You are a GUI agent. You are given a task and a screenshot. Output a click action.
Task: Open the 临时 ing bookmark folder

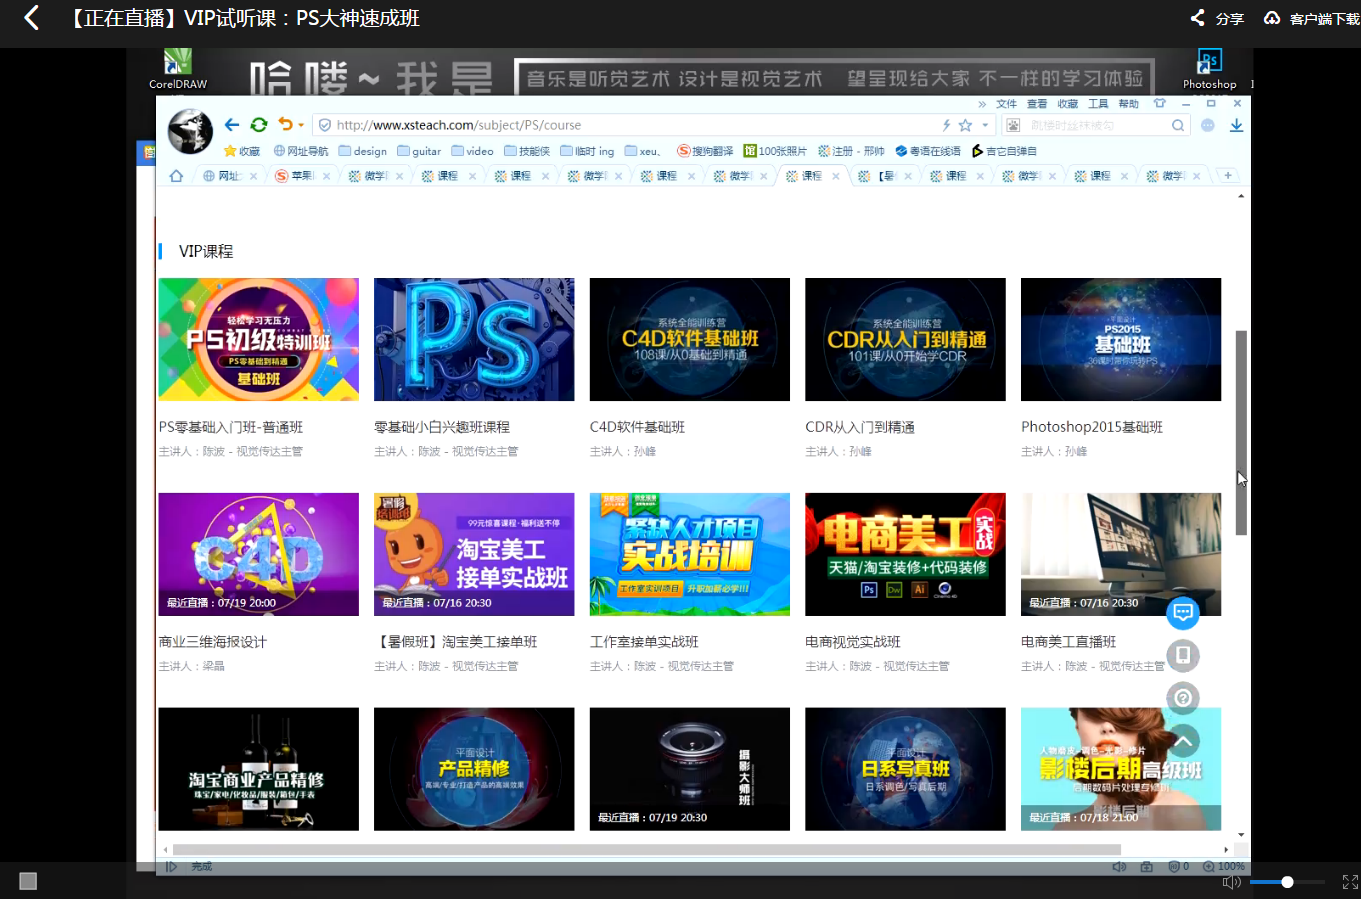tap(587, 151)
